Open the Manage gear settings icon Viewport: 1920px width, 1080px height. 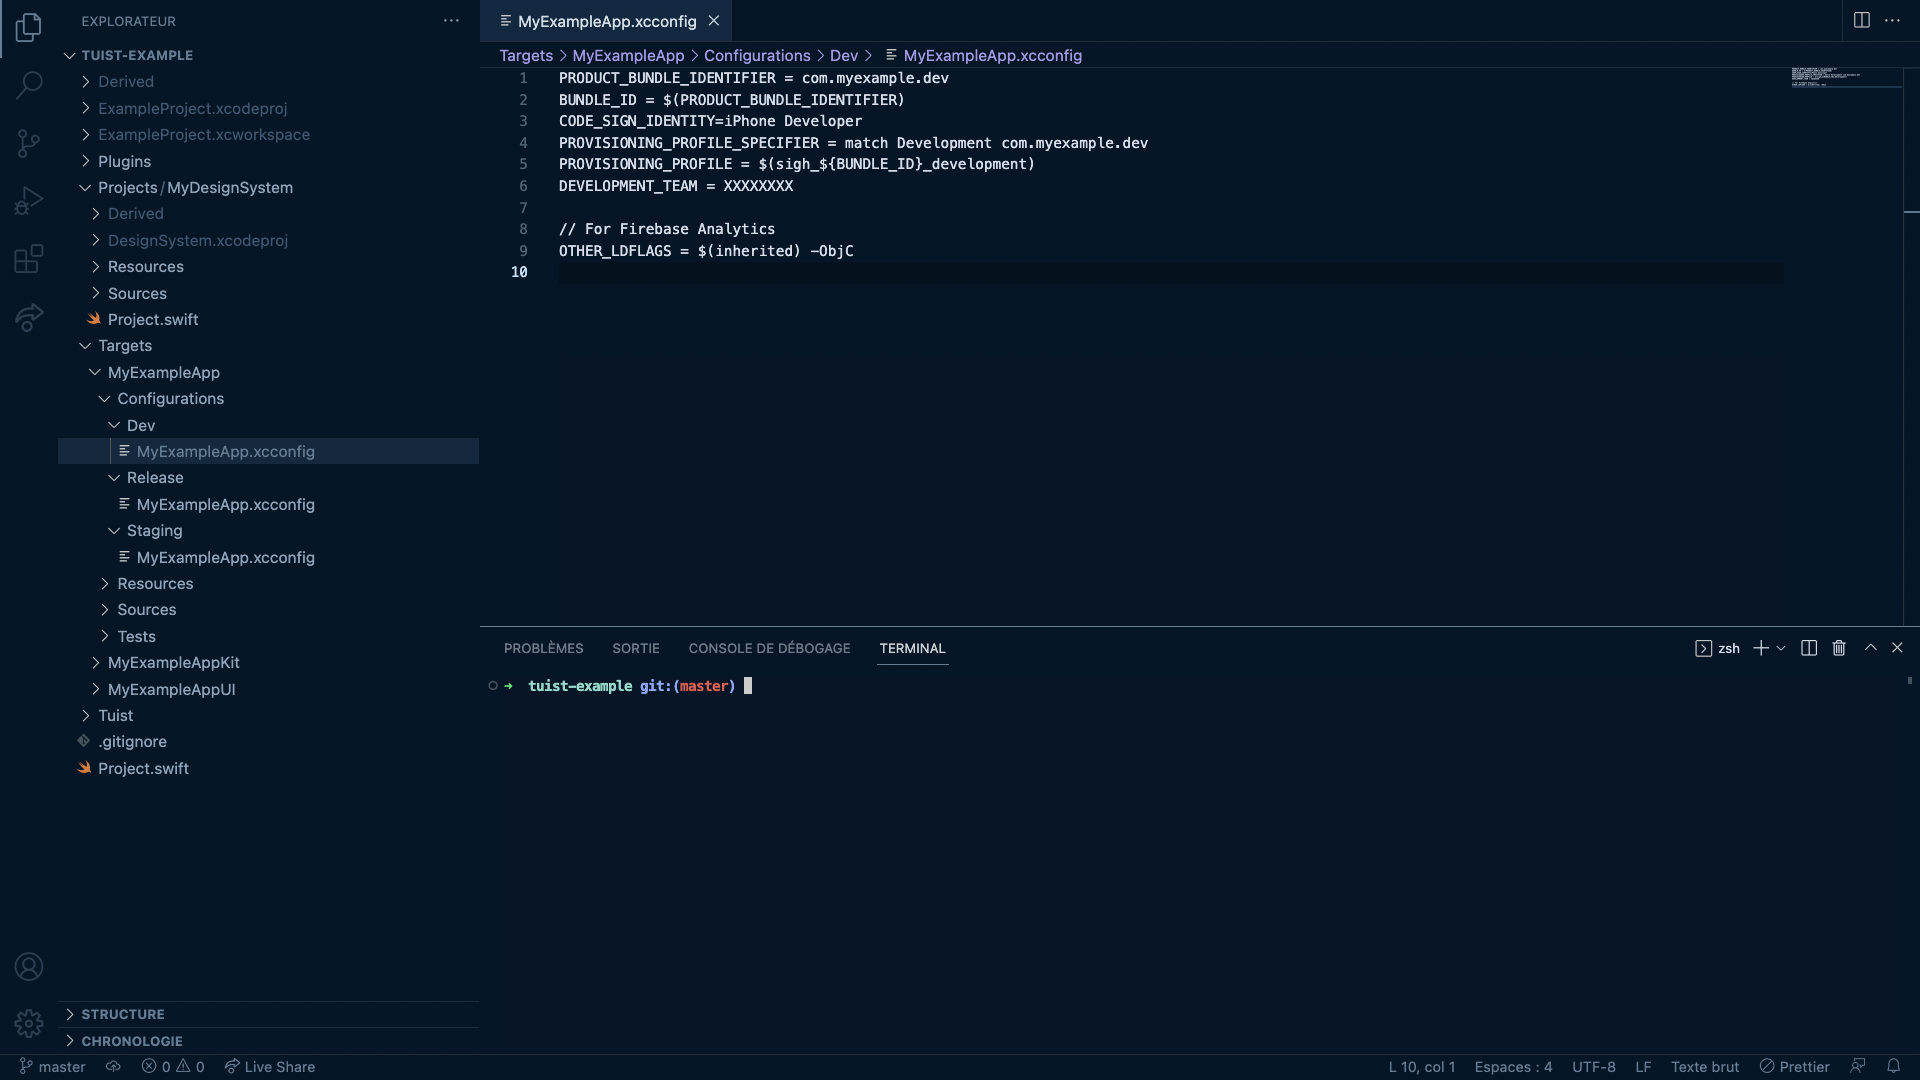click(x=29, y=1023)
